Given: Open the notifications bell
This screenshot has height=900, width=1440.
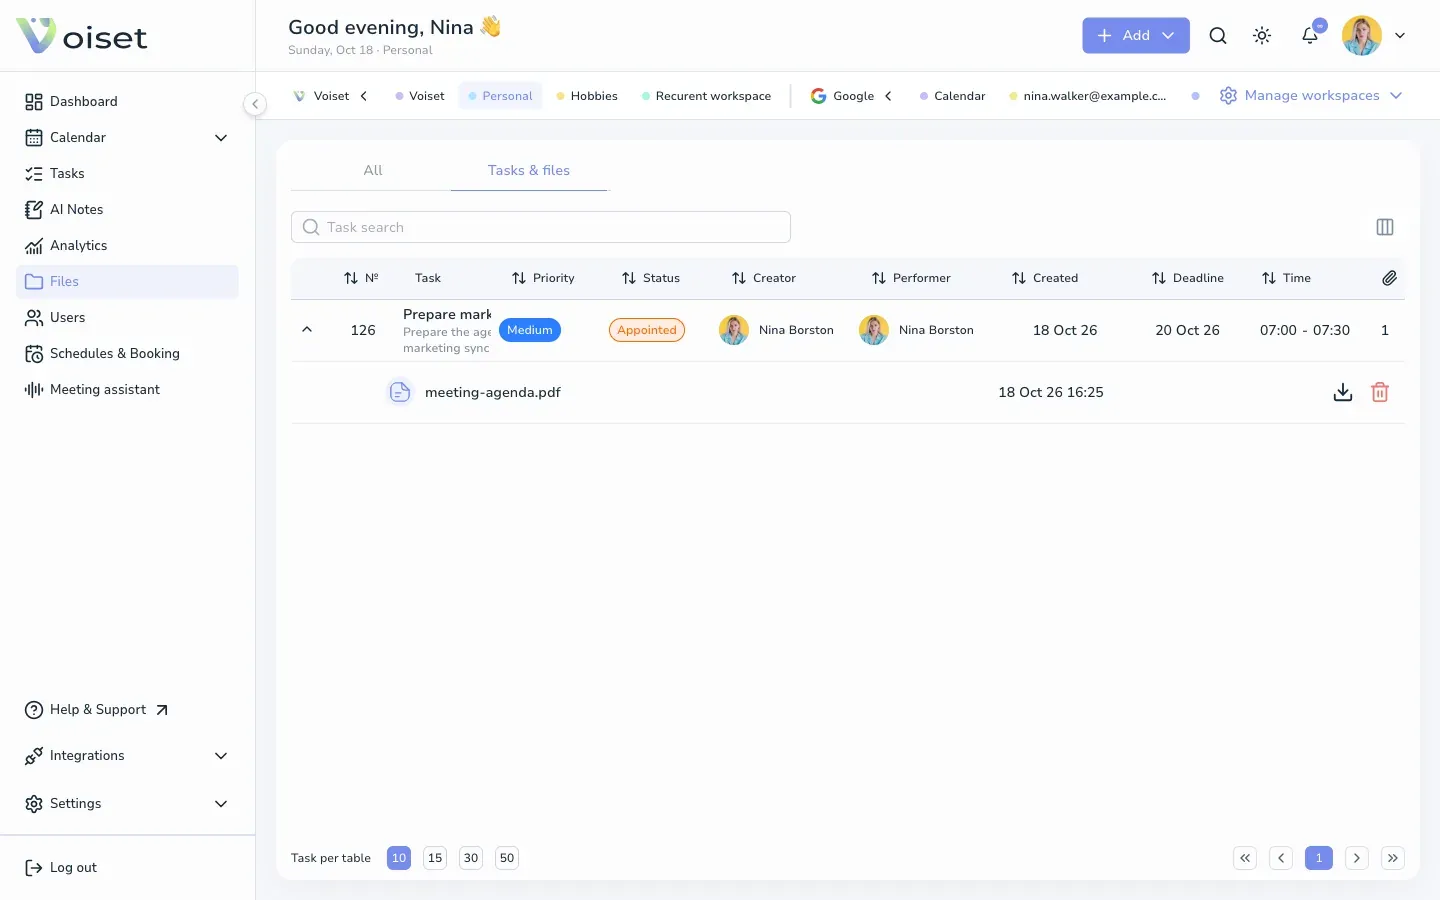Looking at the screenshot, I should tap(1310, 36).
